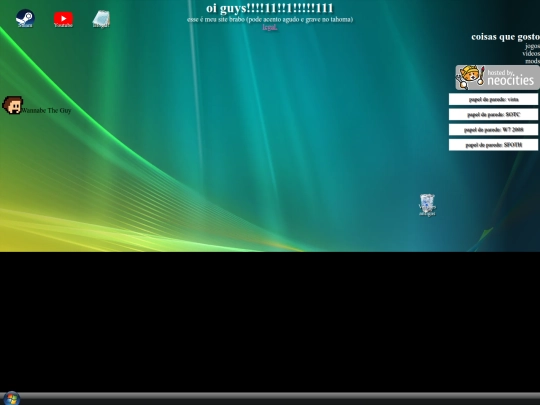Click the Windows Start orb
Viewport: 540px width, 405px height.
pos(12,398)
